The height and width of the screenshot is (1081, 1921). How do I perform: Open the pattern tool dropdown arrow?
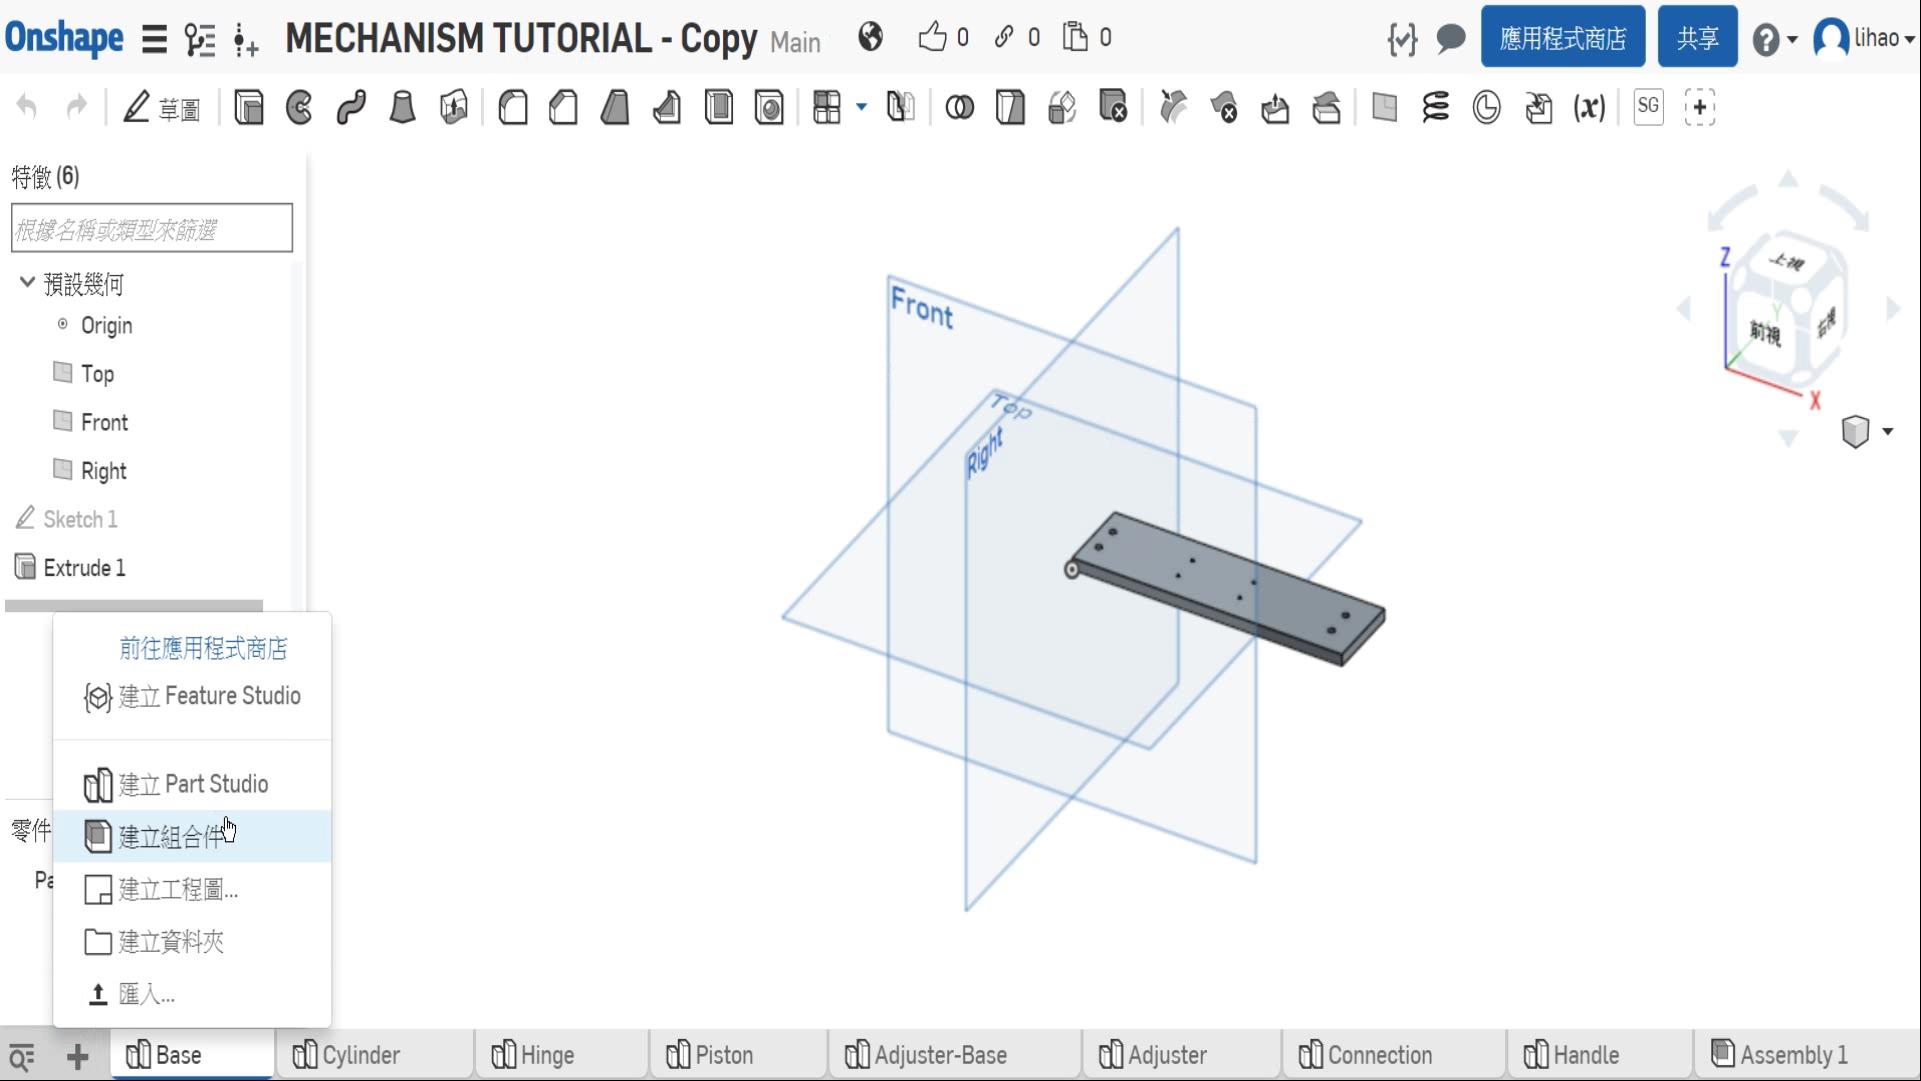tap(861, 106)
